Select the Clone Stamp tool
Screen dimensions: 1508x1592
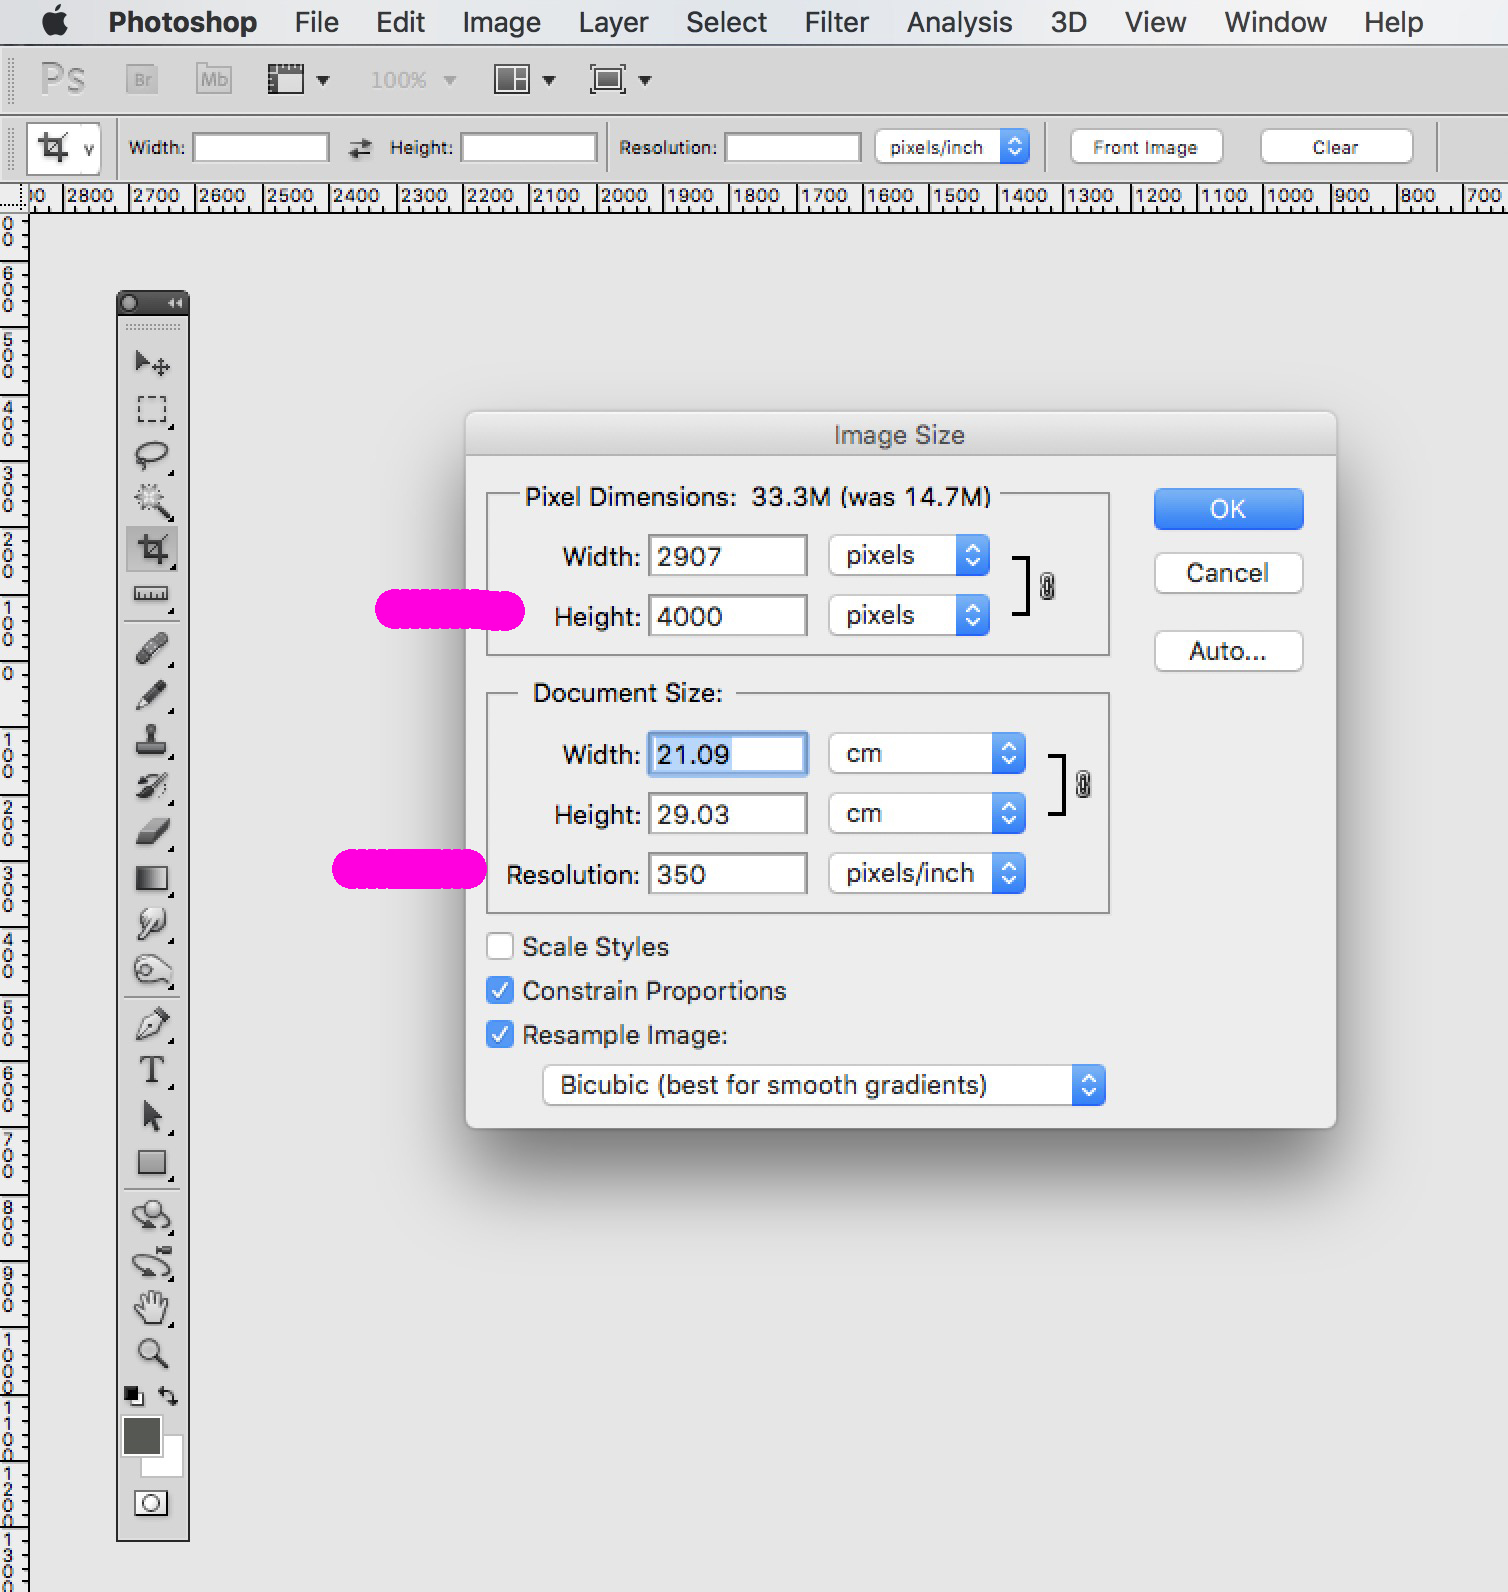click(x=151, y=740)
